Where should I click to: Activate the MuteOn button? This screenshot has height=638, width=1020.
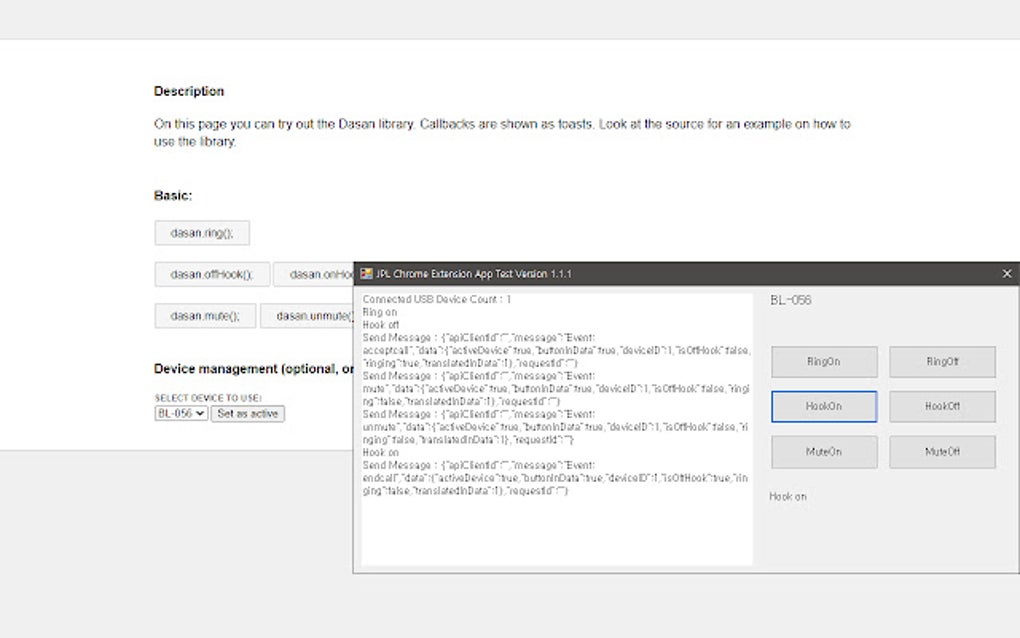pos(824,452)
